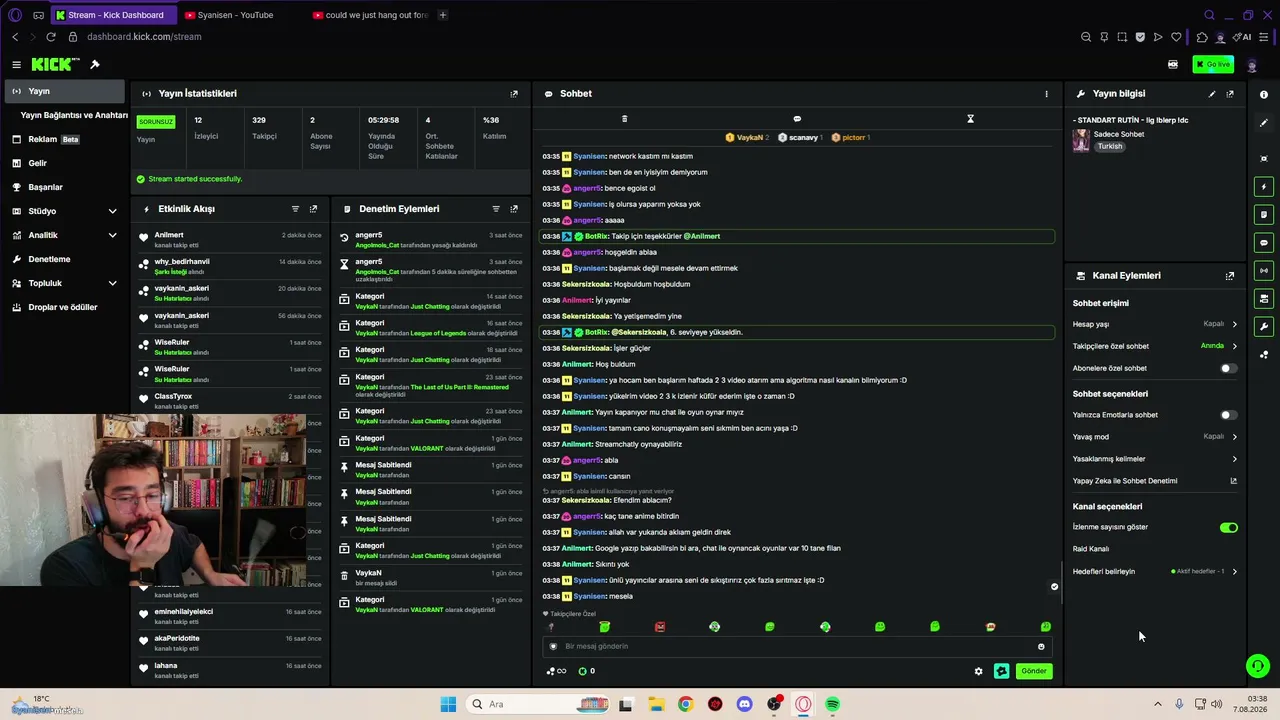Open Droplar ve ödüller

pos(65,307)
